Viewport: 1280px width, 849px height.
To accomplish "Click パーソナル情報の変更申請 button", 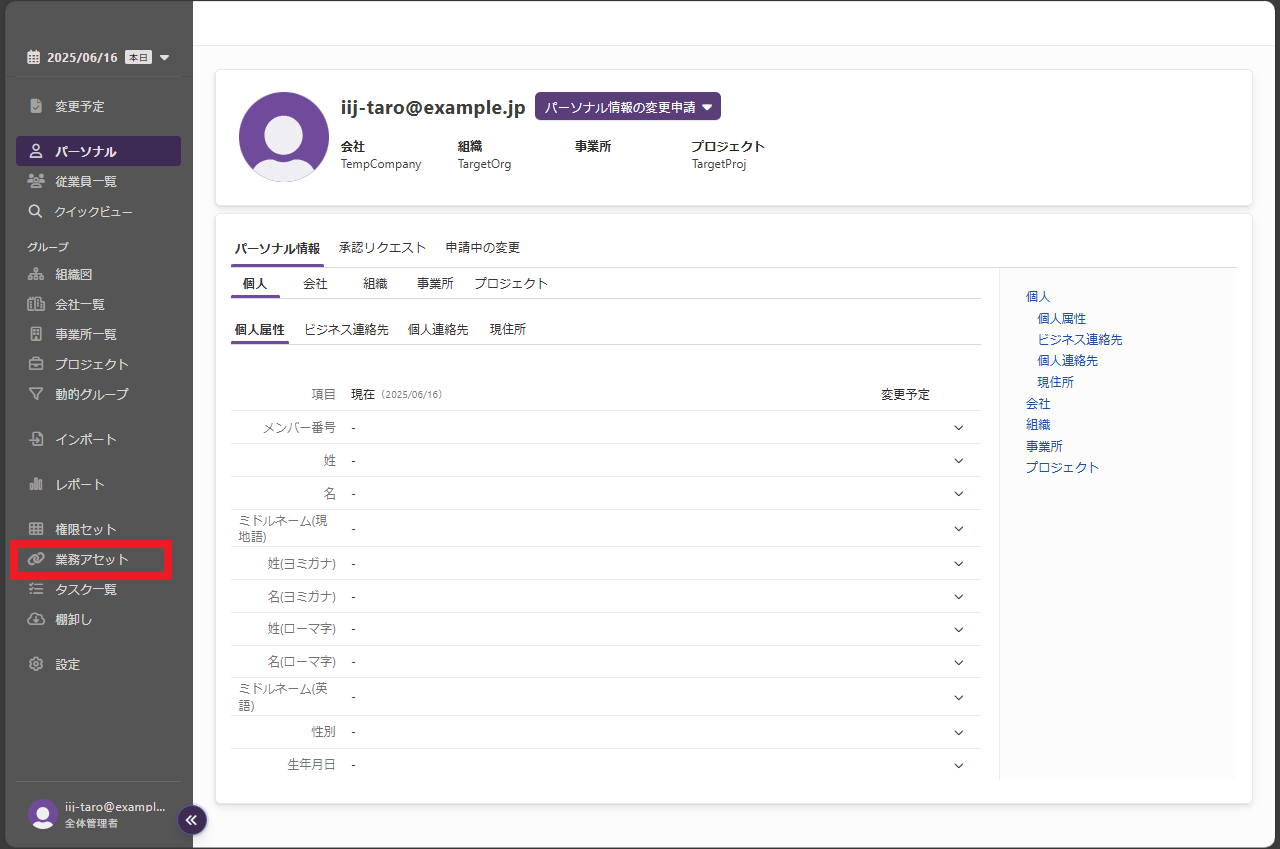I will (627, 107).
